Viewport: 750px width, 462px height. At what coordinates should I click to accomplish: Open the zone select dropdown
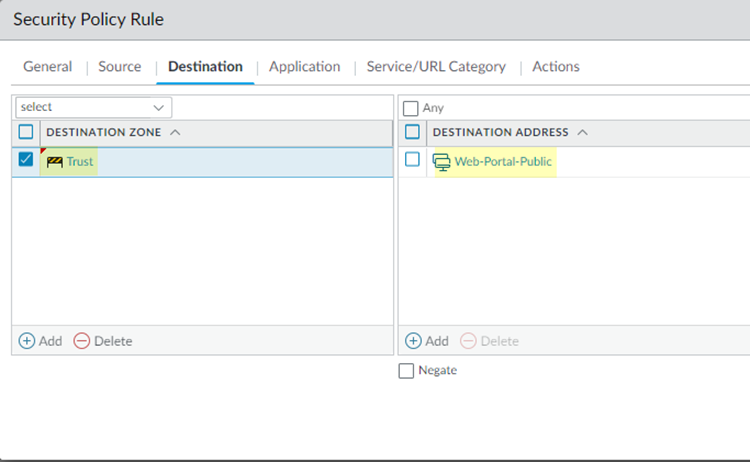tap(93, 107)
